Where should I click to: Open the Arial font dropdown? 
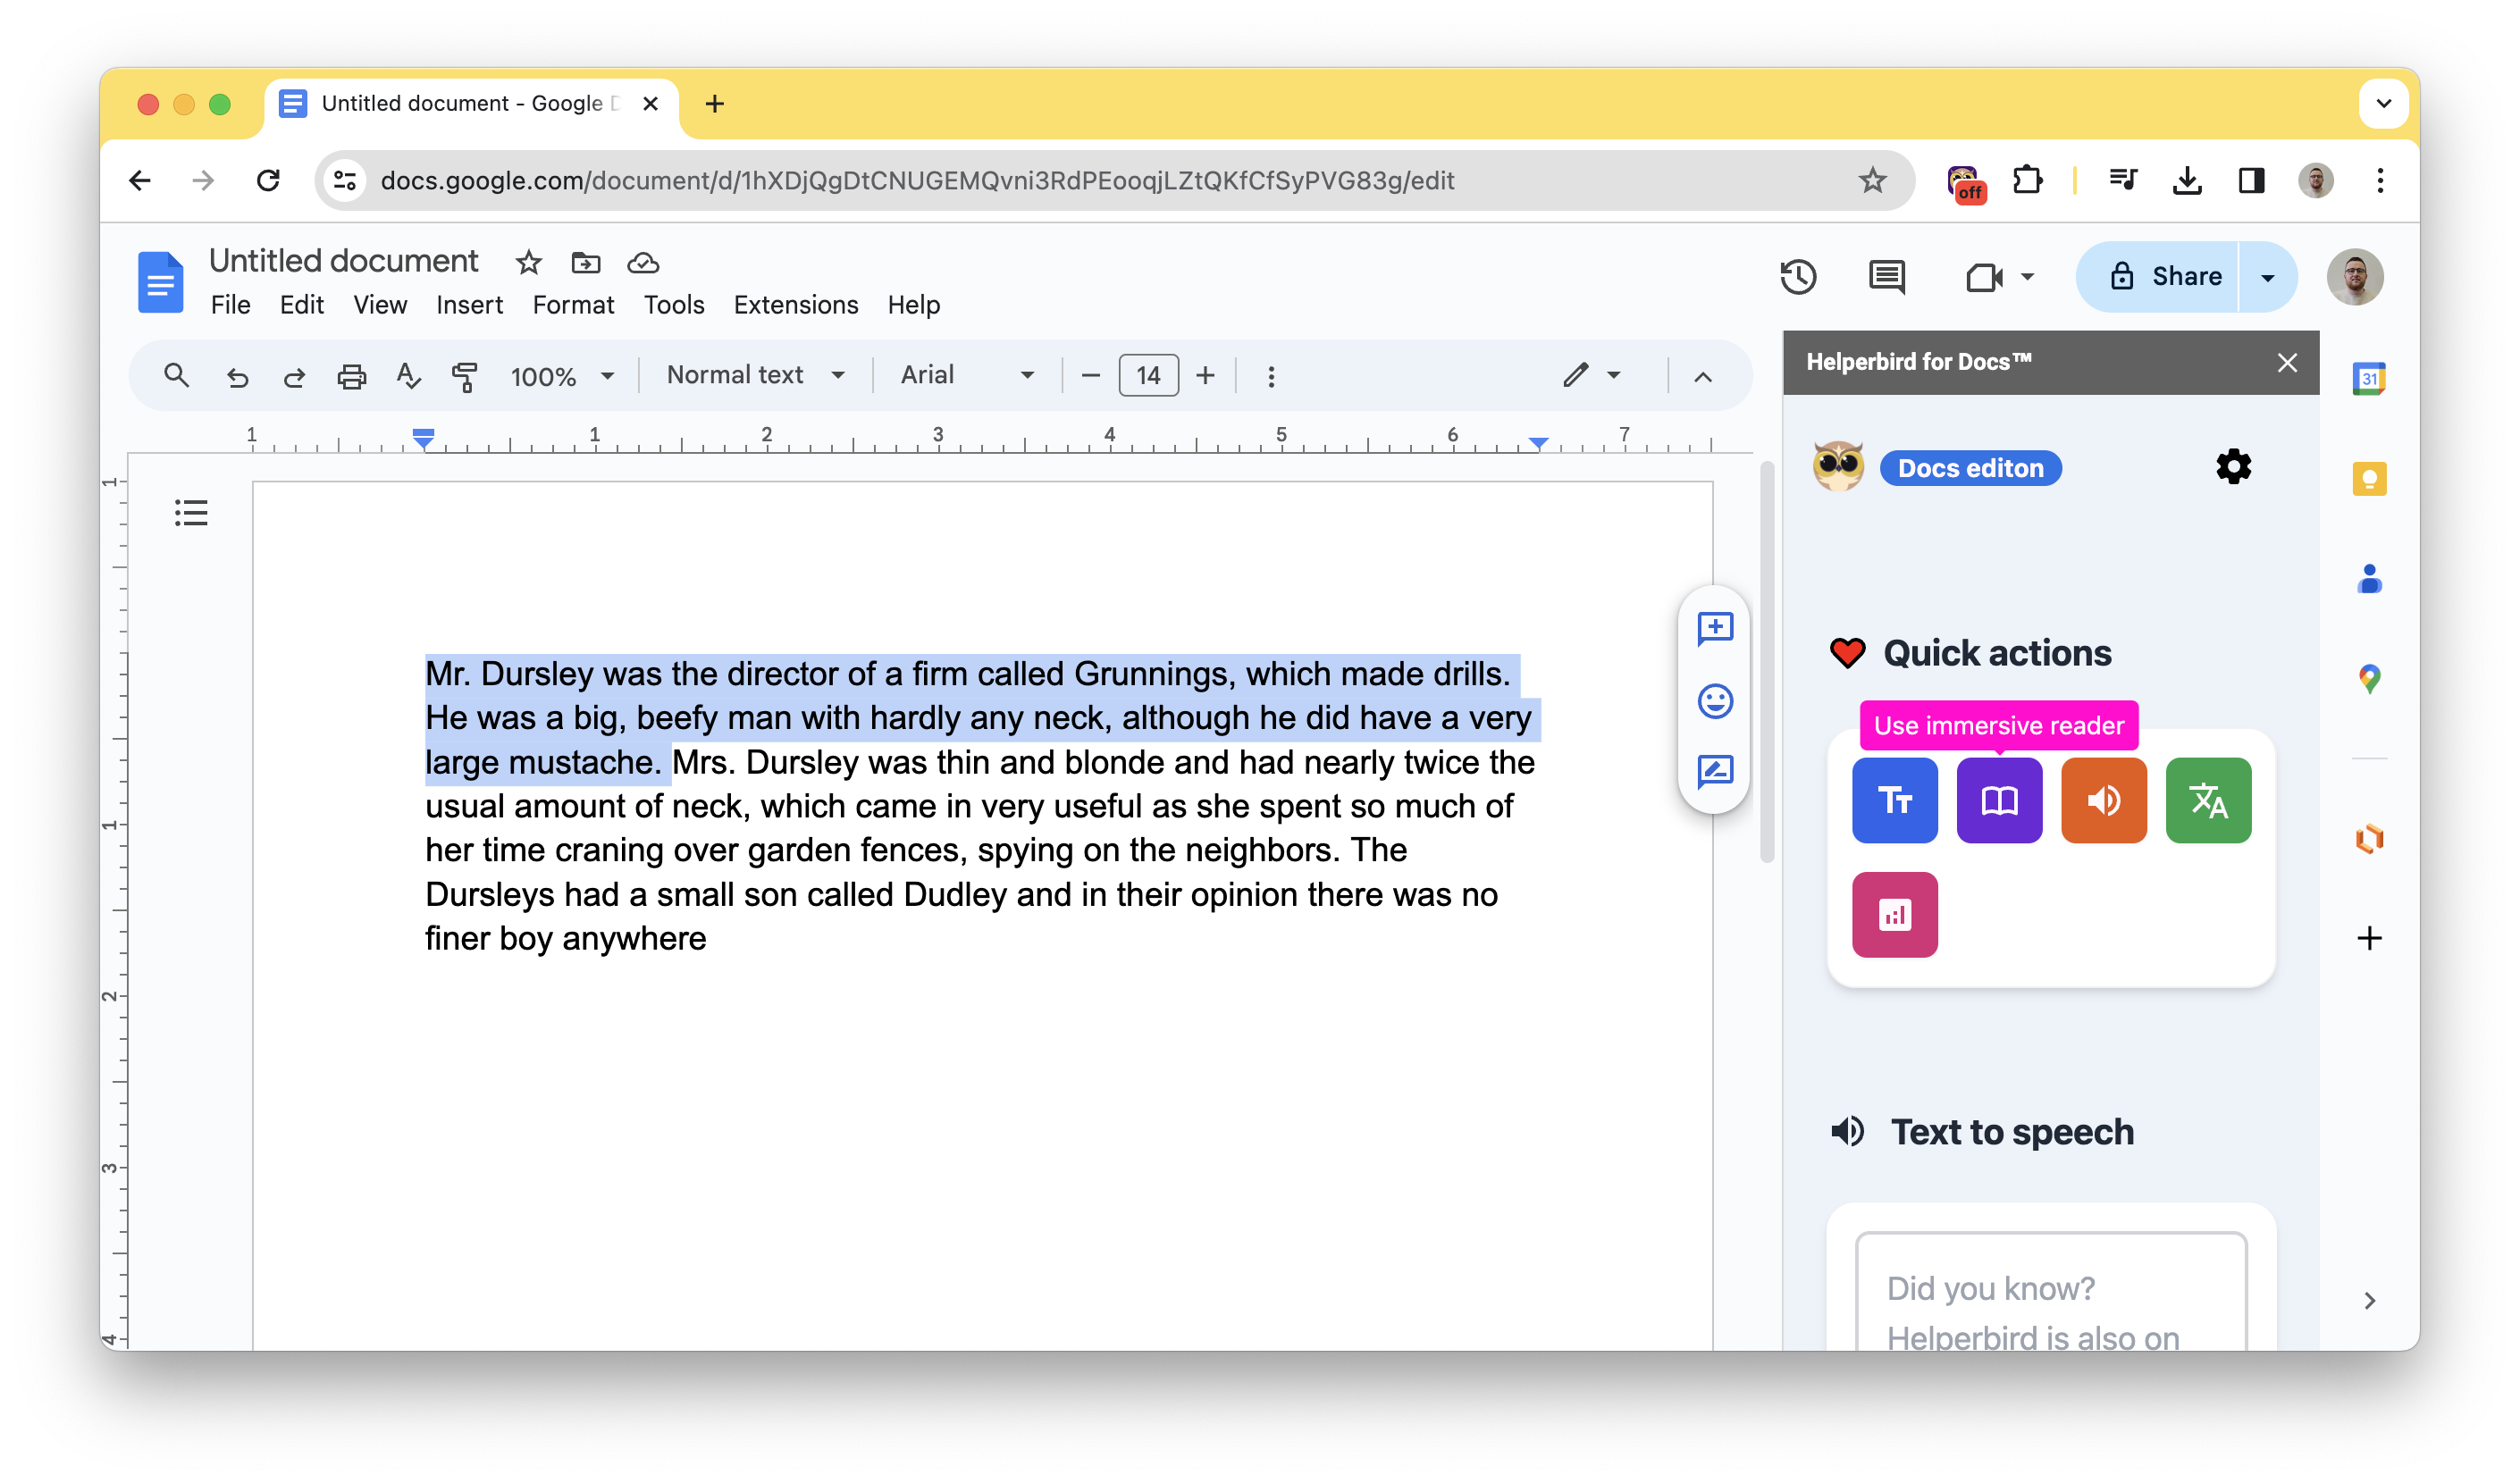click(x=1027, y=375)
